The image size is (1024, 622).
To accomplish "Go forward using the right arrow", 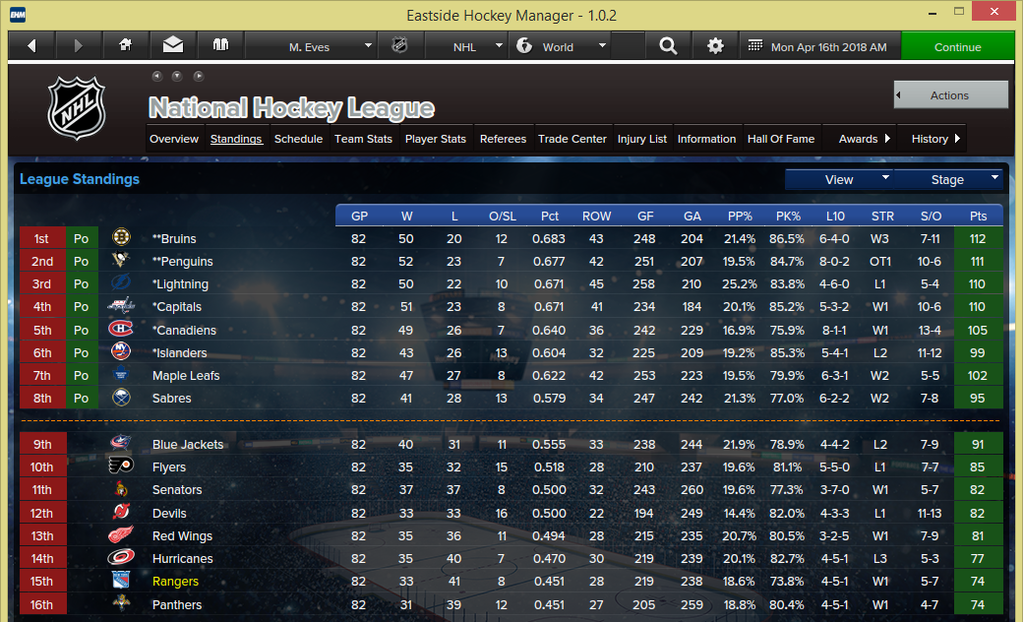I will [78, 46].
